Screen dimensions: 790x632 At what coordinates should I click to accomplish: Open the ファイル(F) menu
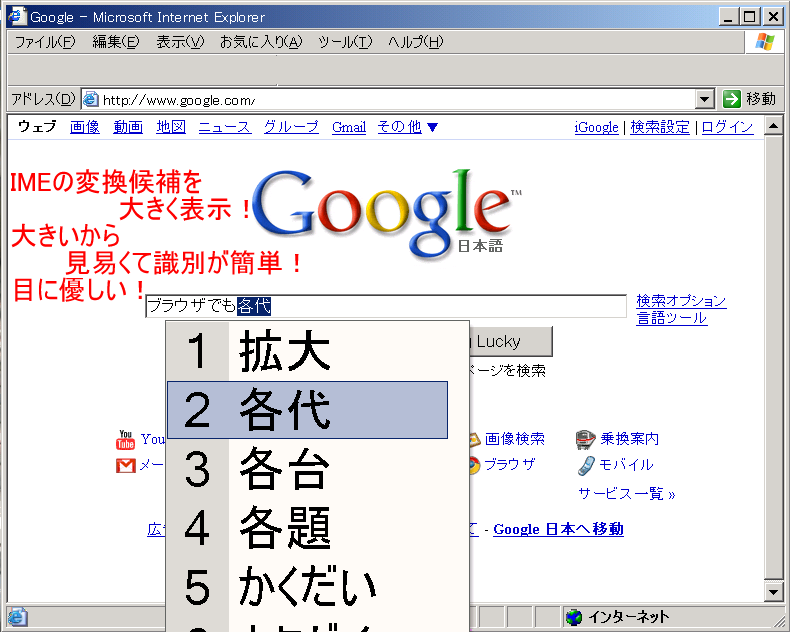[44, 42]
